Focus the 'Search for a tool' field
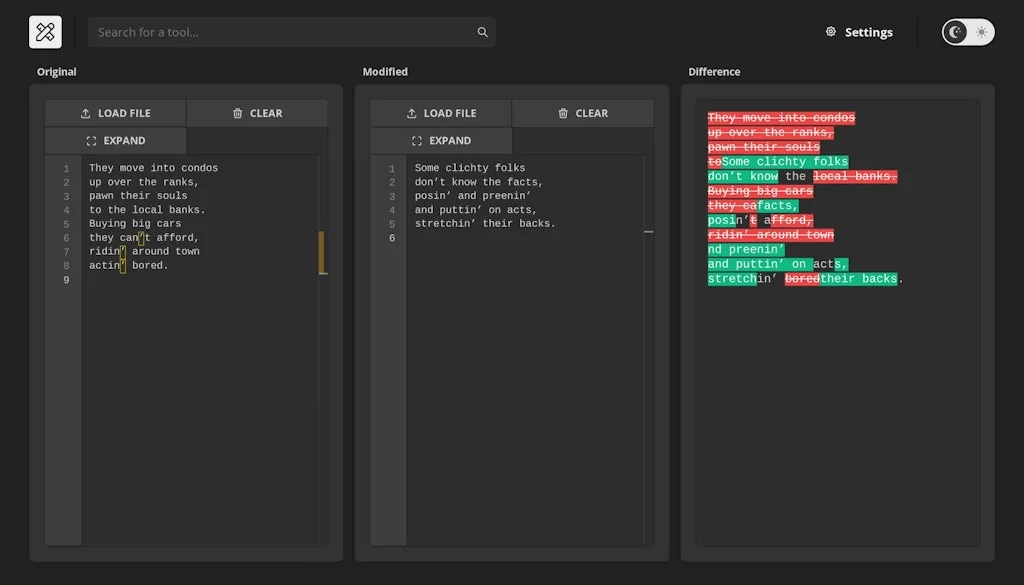Image resolution: width=1024 pixels, height=585 pixels. (291, 32)
